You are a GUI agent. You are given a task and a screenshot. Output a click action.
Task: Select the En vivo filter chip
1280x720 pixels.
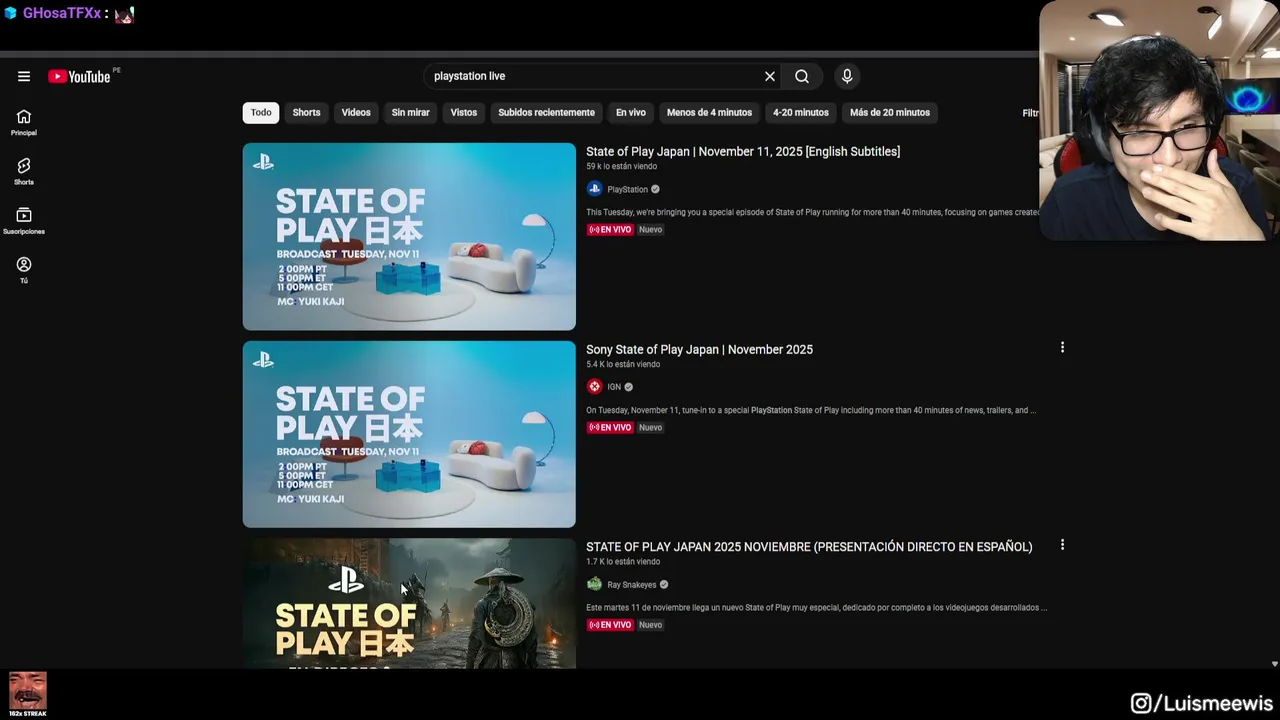click(630, 112)
